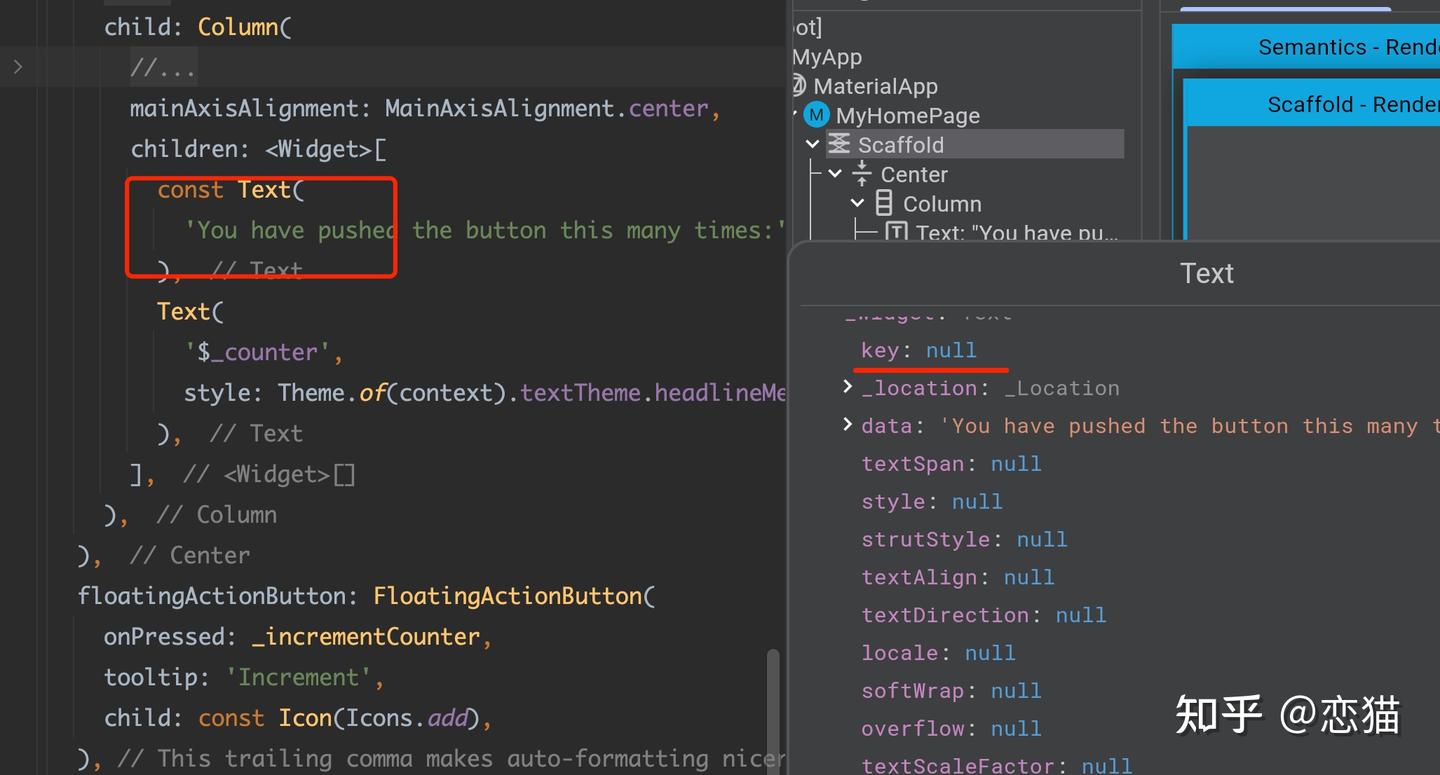The height and width of the screenshot is (775, 1440).
Task: Click the "textSpan: null" property row
Action: pos(951,463)
